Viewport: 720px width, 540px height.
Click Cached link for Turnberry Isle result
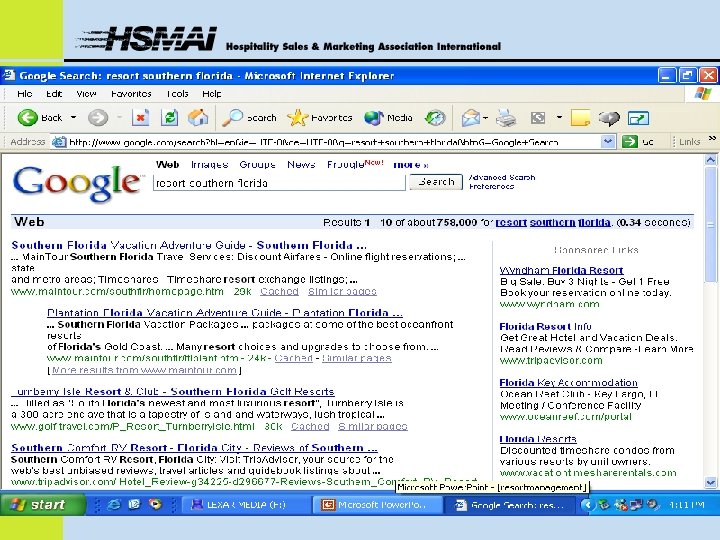(x=310, y=427)
